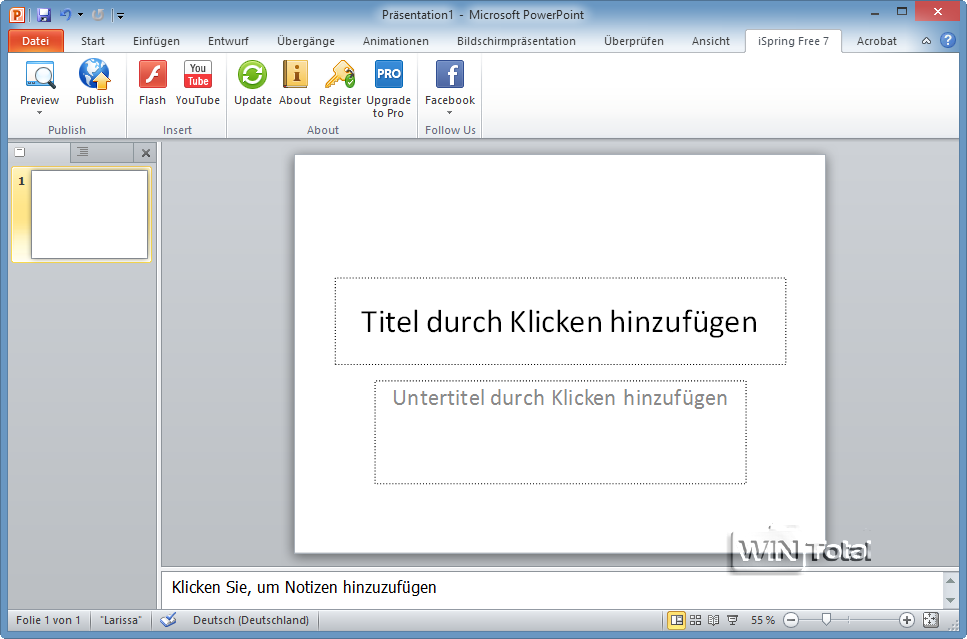Click the zoom slider handle

pyautogui.click(x=826, y=620)
